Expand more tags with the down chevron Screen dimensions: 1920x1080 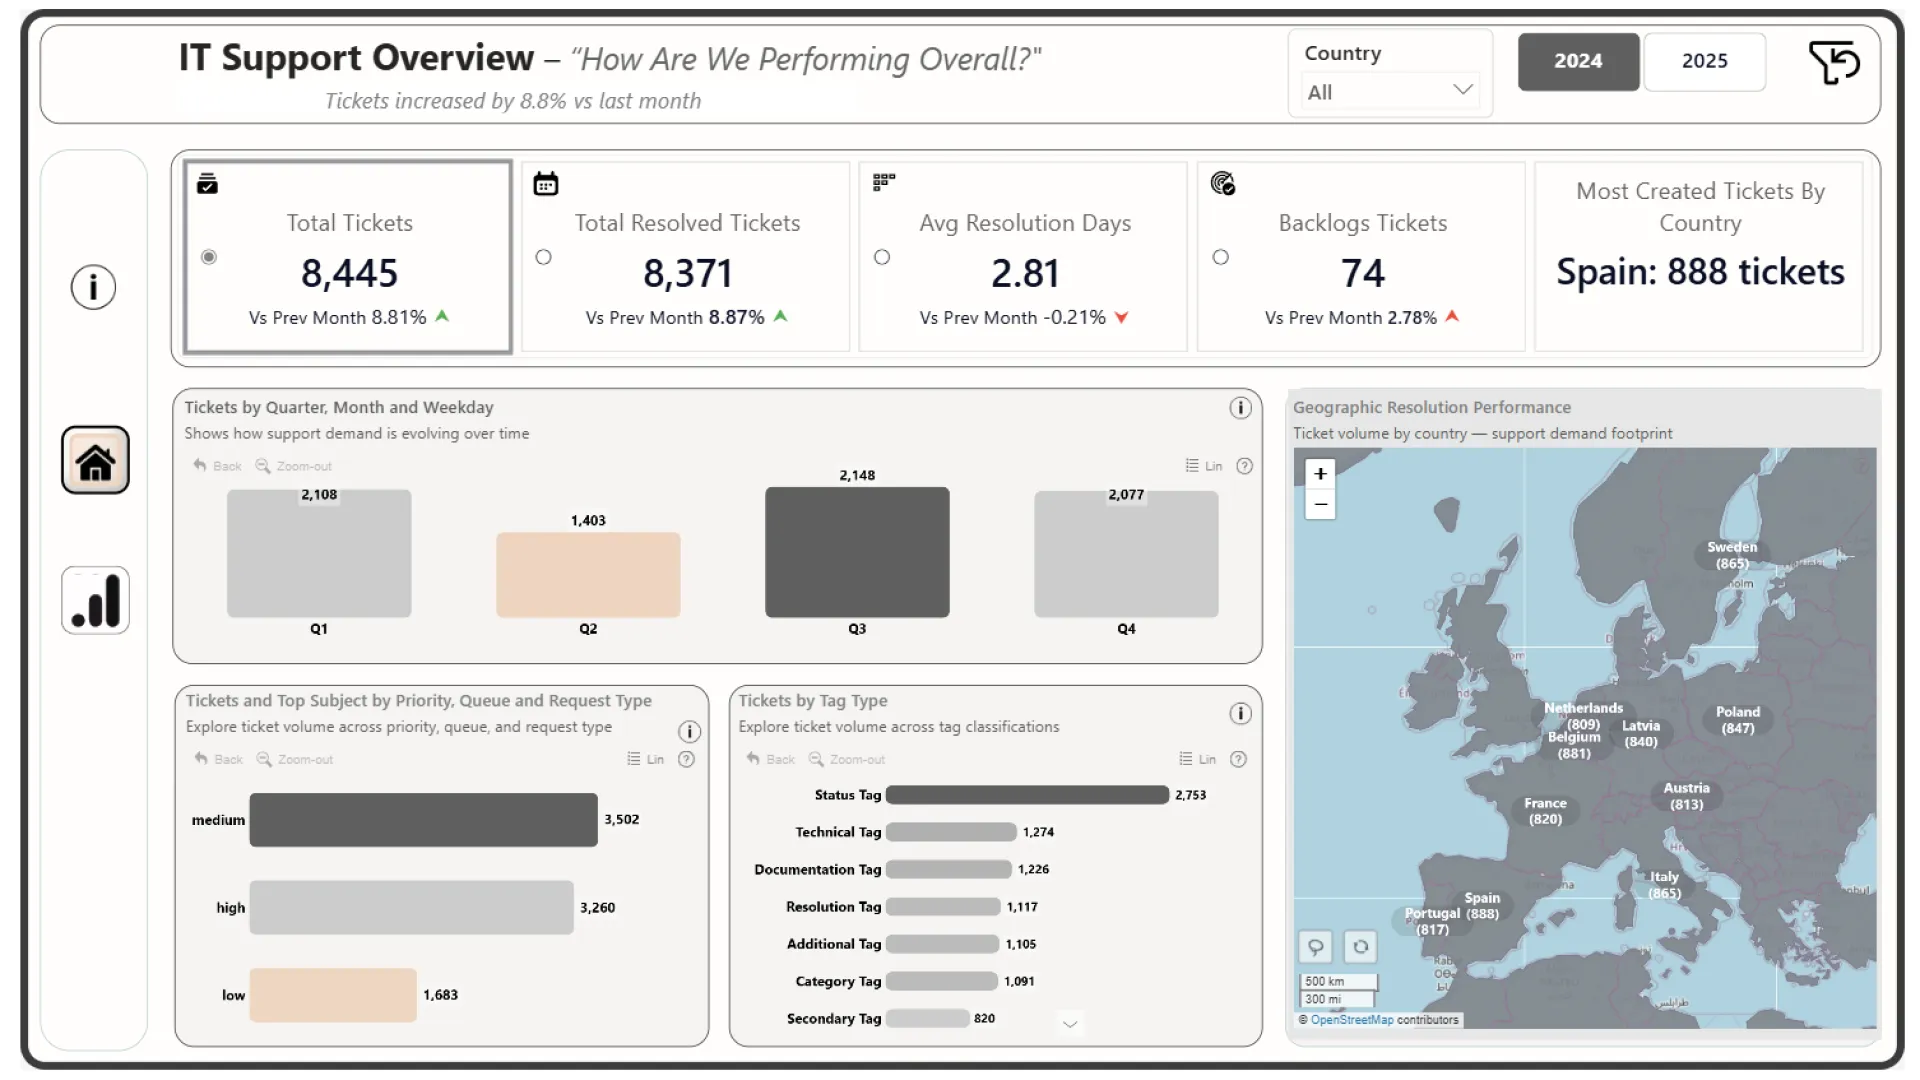pyautogui.click(x=1069, y=1023)
